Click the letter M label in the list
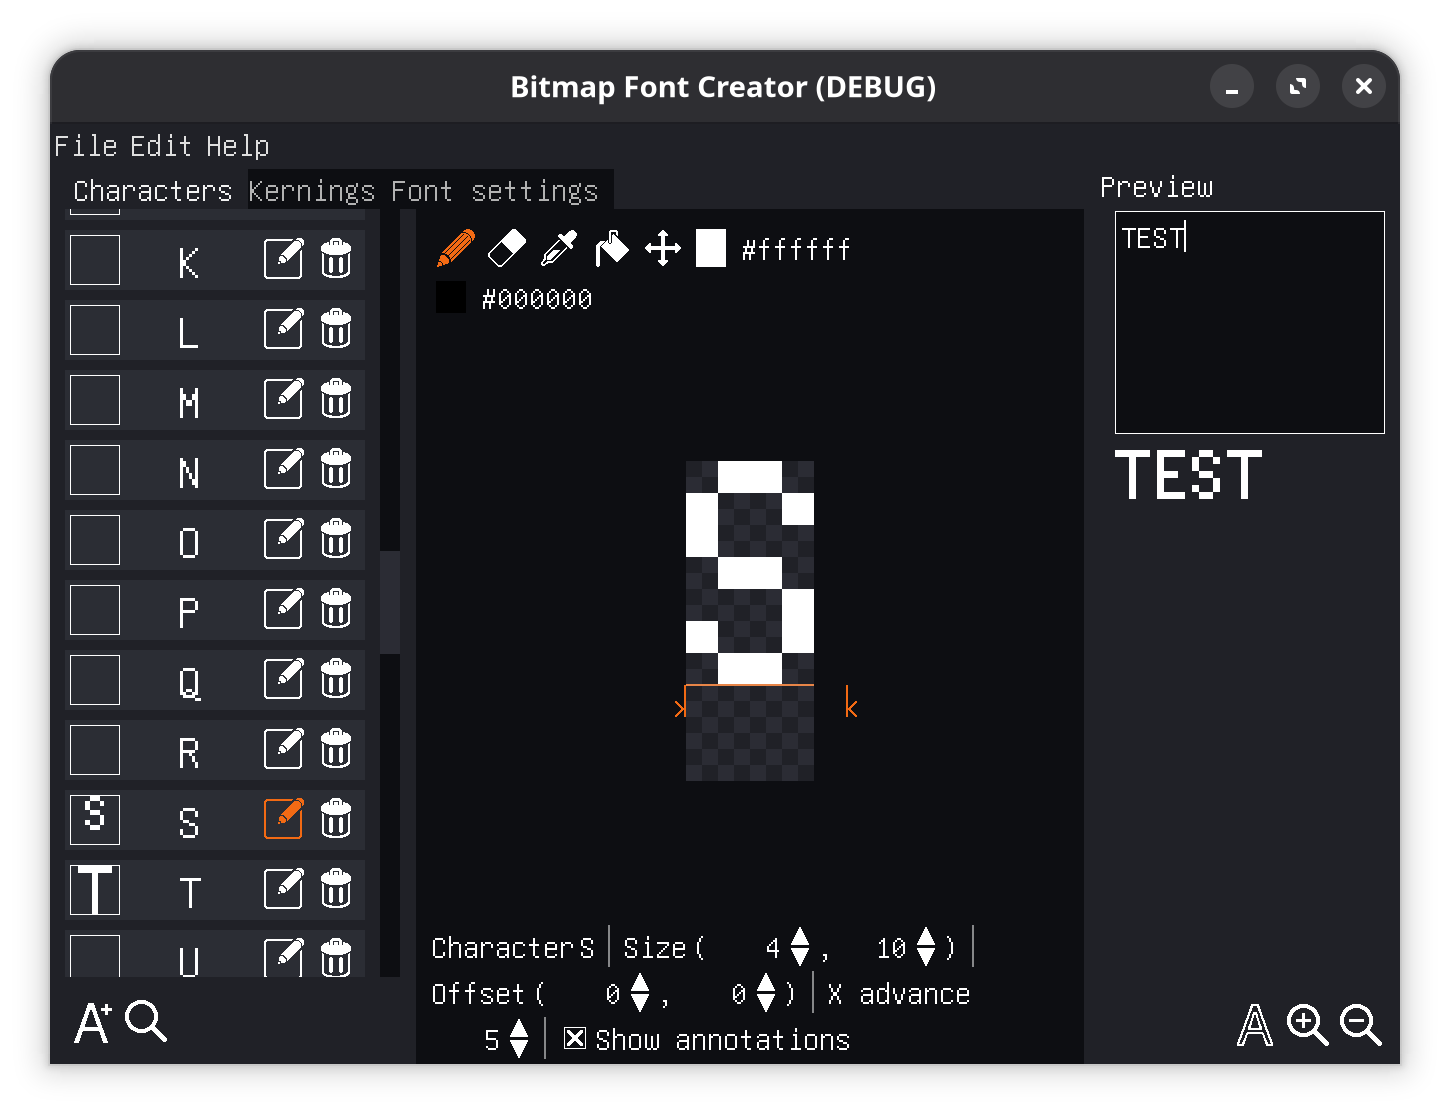Viewport: 1450px width, 1114px height. pos(189,402)
